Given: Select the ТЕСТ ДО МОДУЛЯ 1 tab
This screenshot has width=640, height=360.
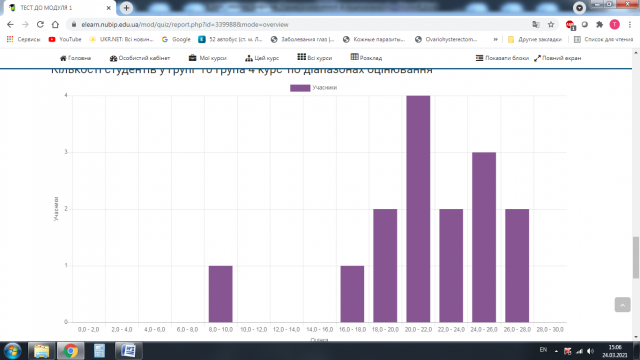Looking at the screenshot, I should pos(59,8).
